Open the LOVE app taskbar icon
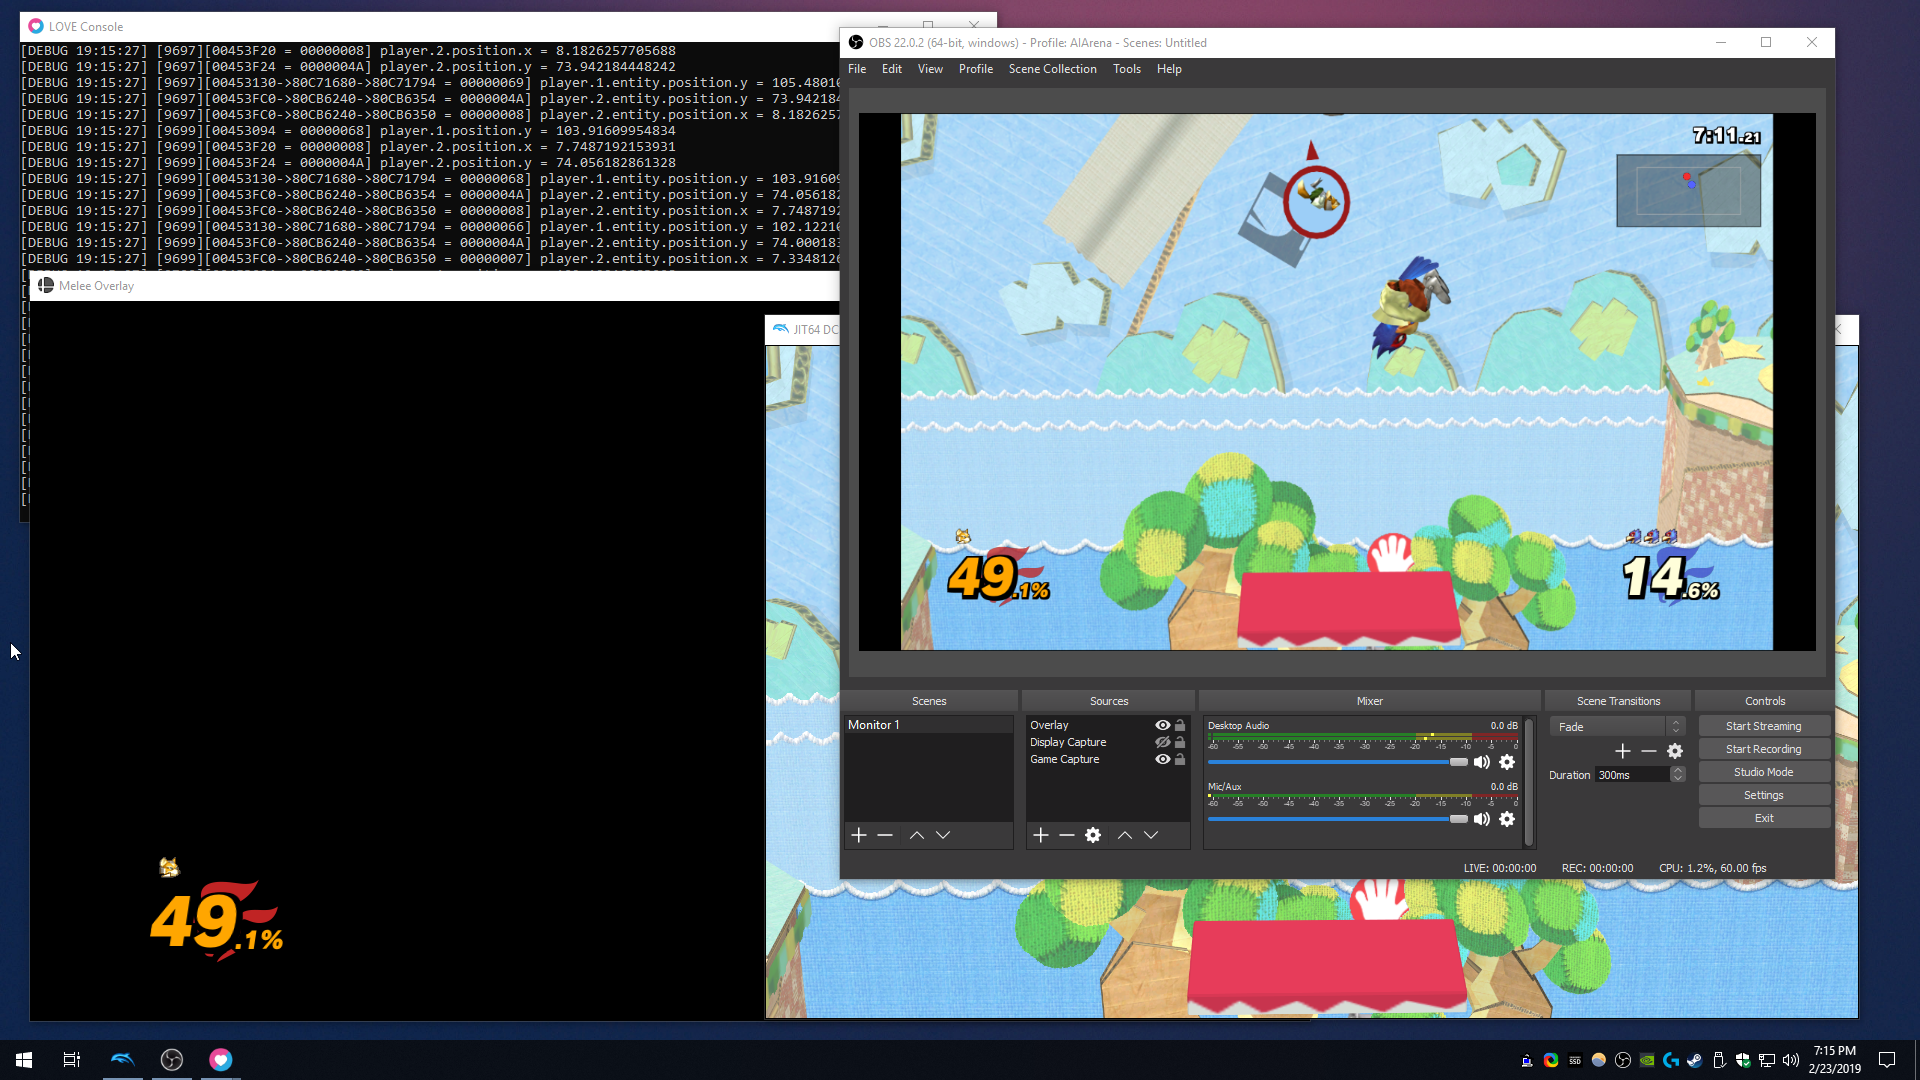 [x=221, y=1059]
